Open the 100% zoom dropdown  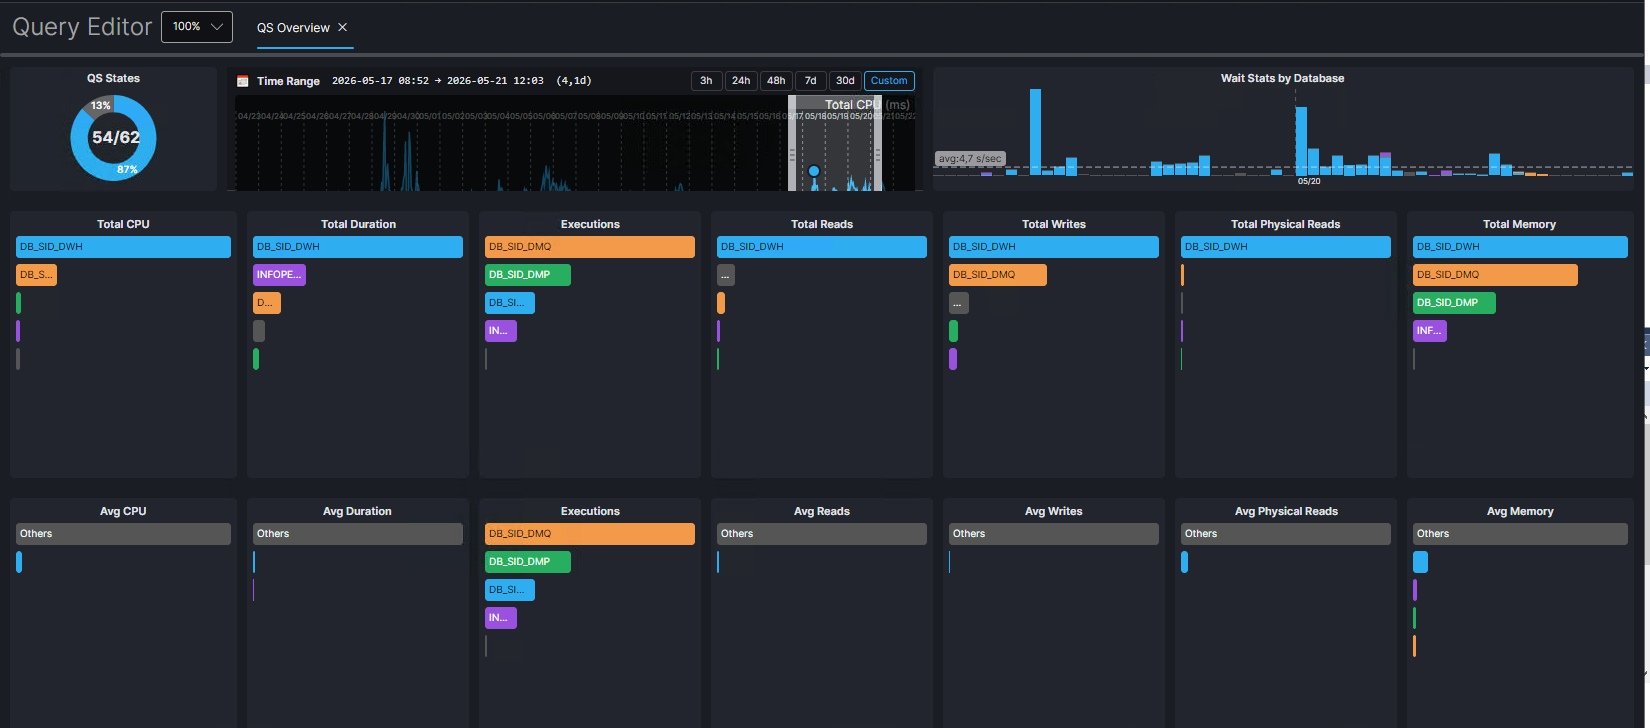coord(197,26)
